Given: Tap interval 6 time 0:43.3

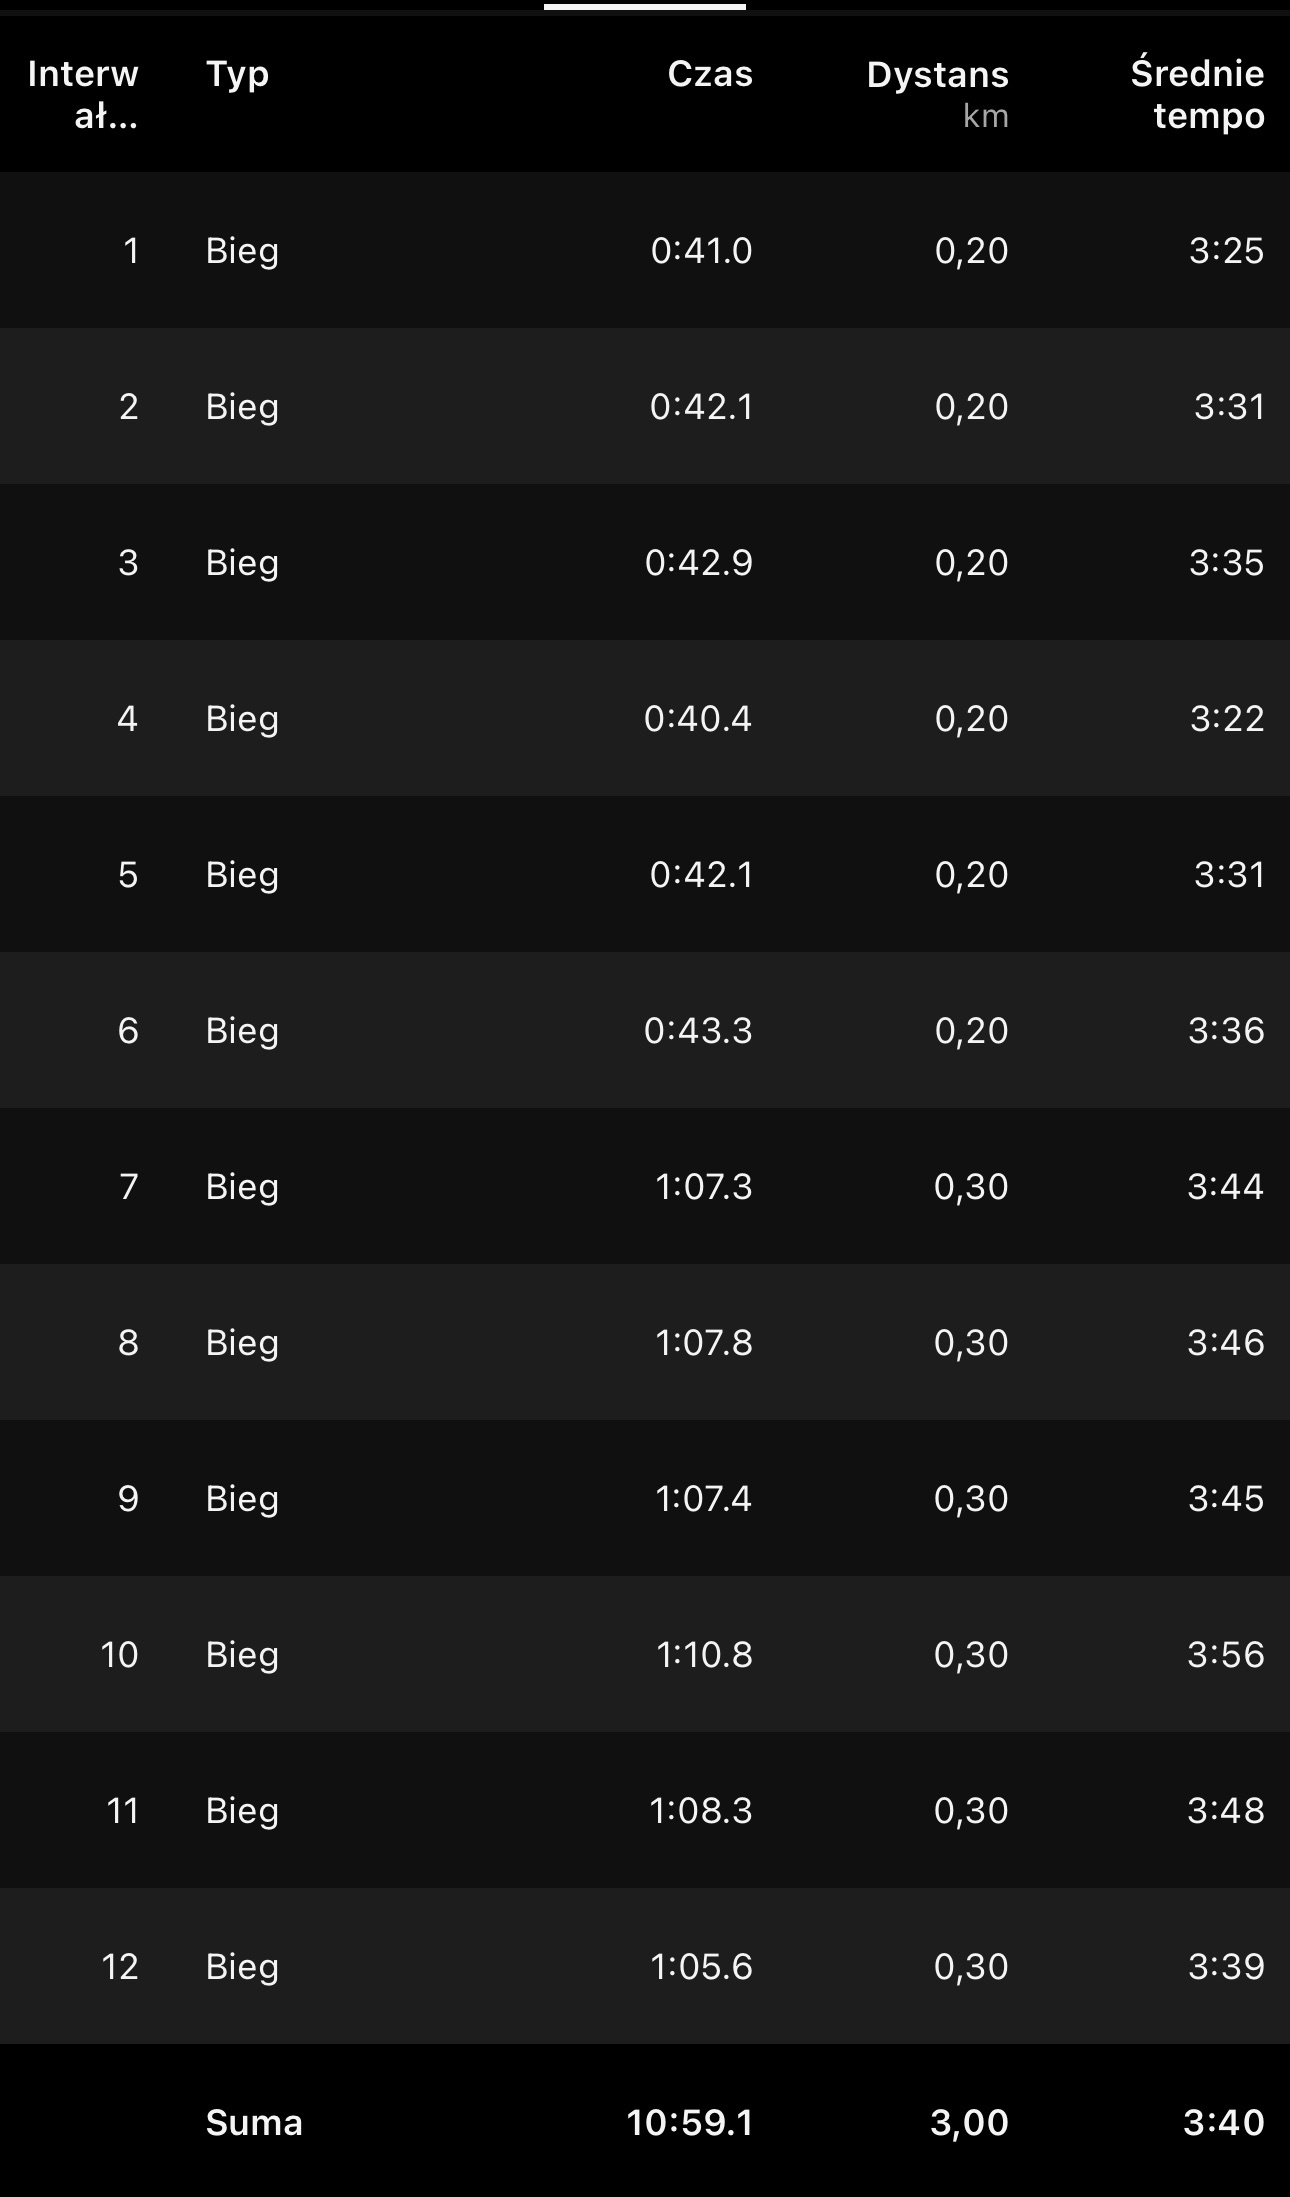Looking at the screenshot, I should coord(698,1030).
